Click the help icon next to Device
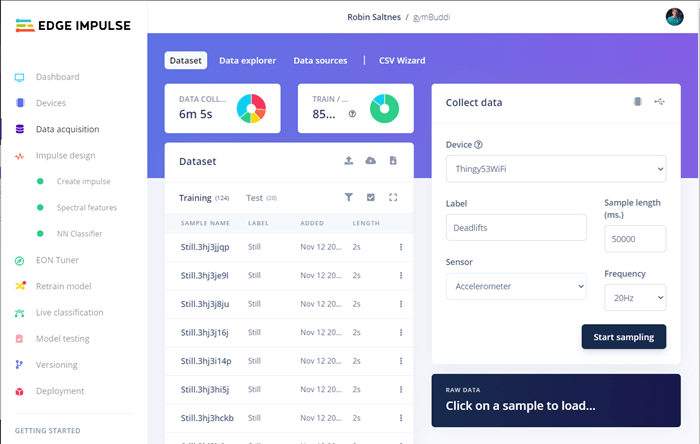Screen dimensions: 700x444 (478, 145)
